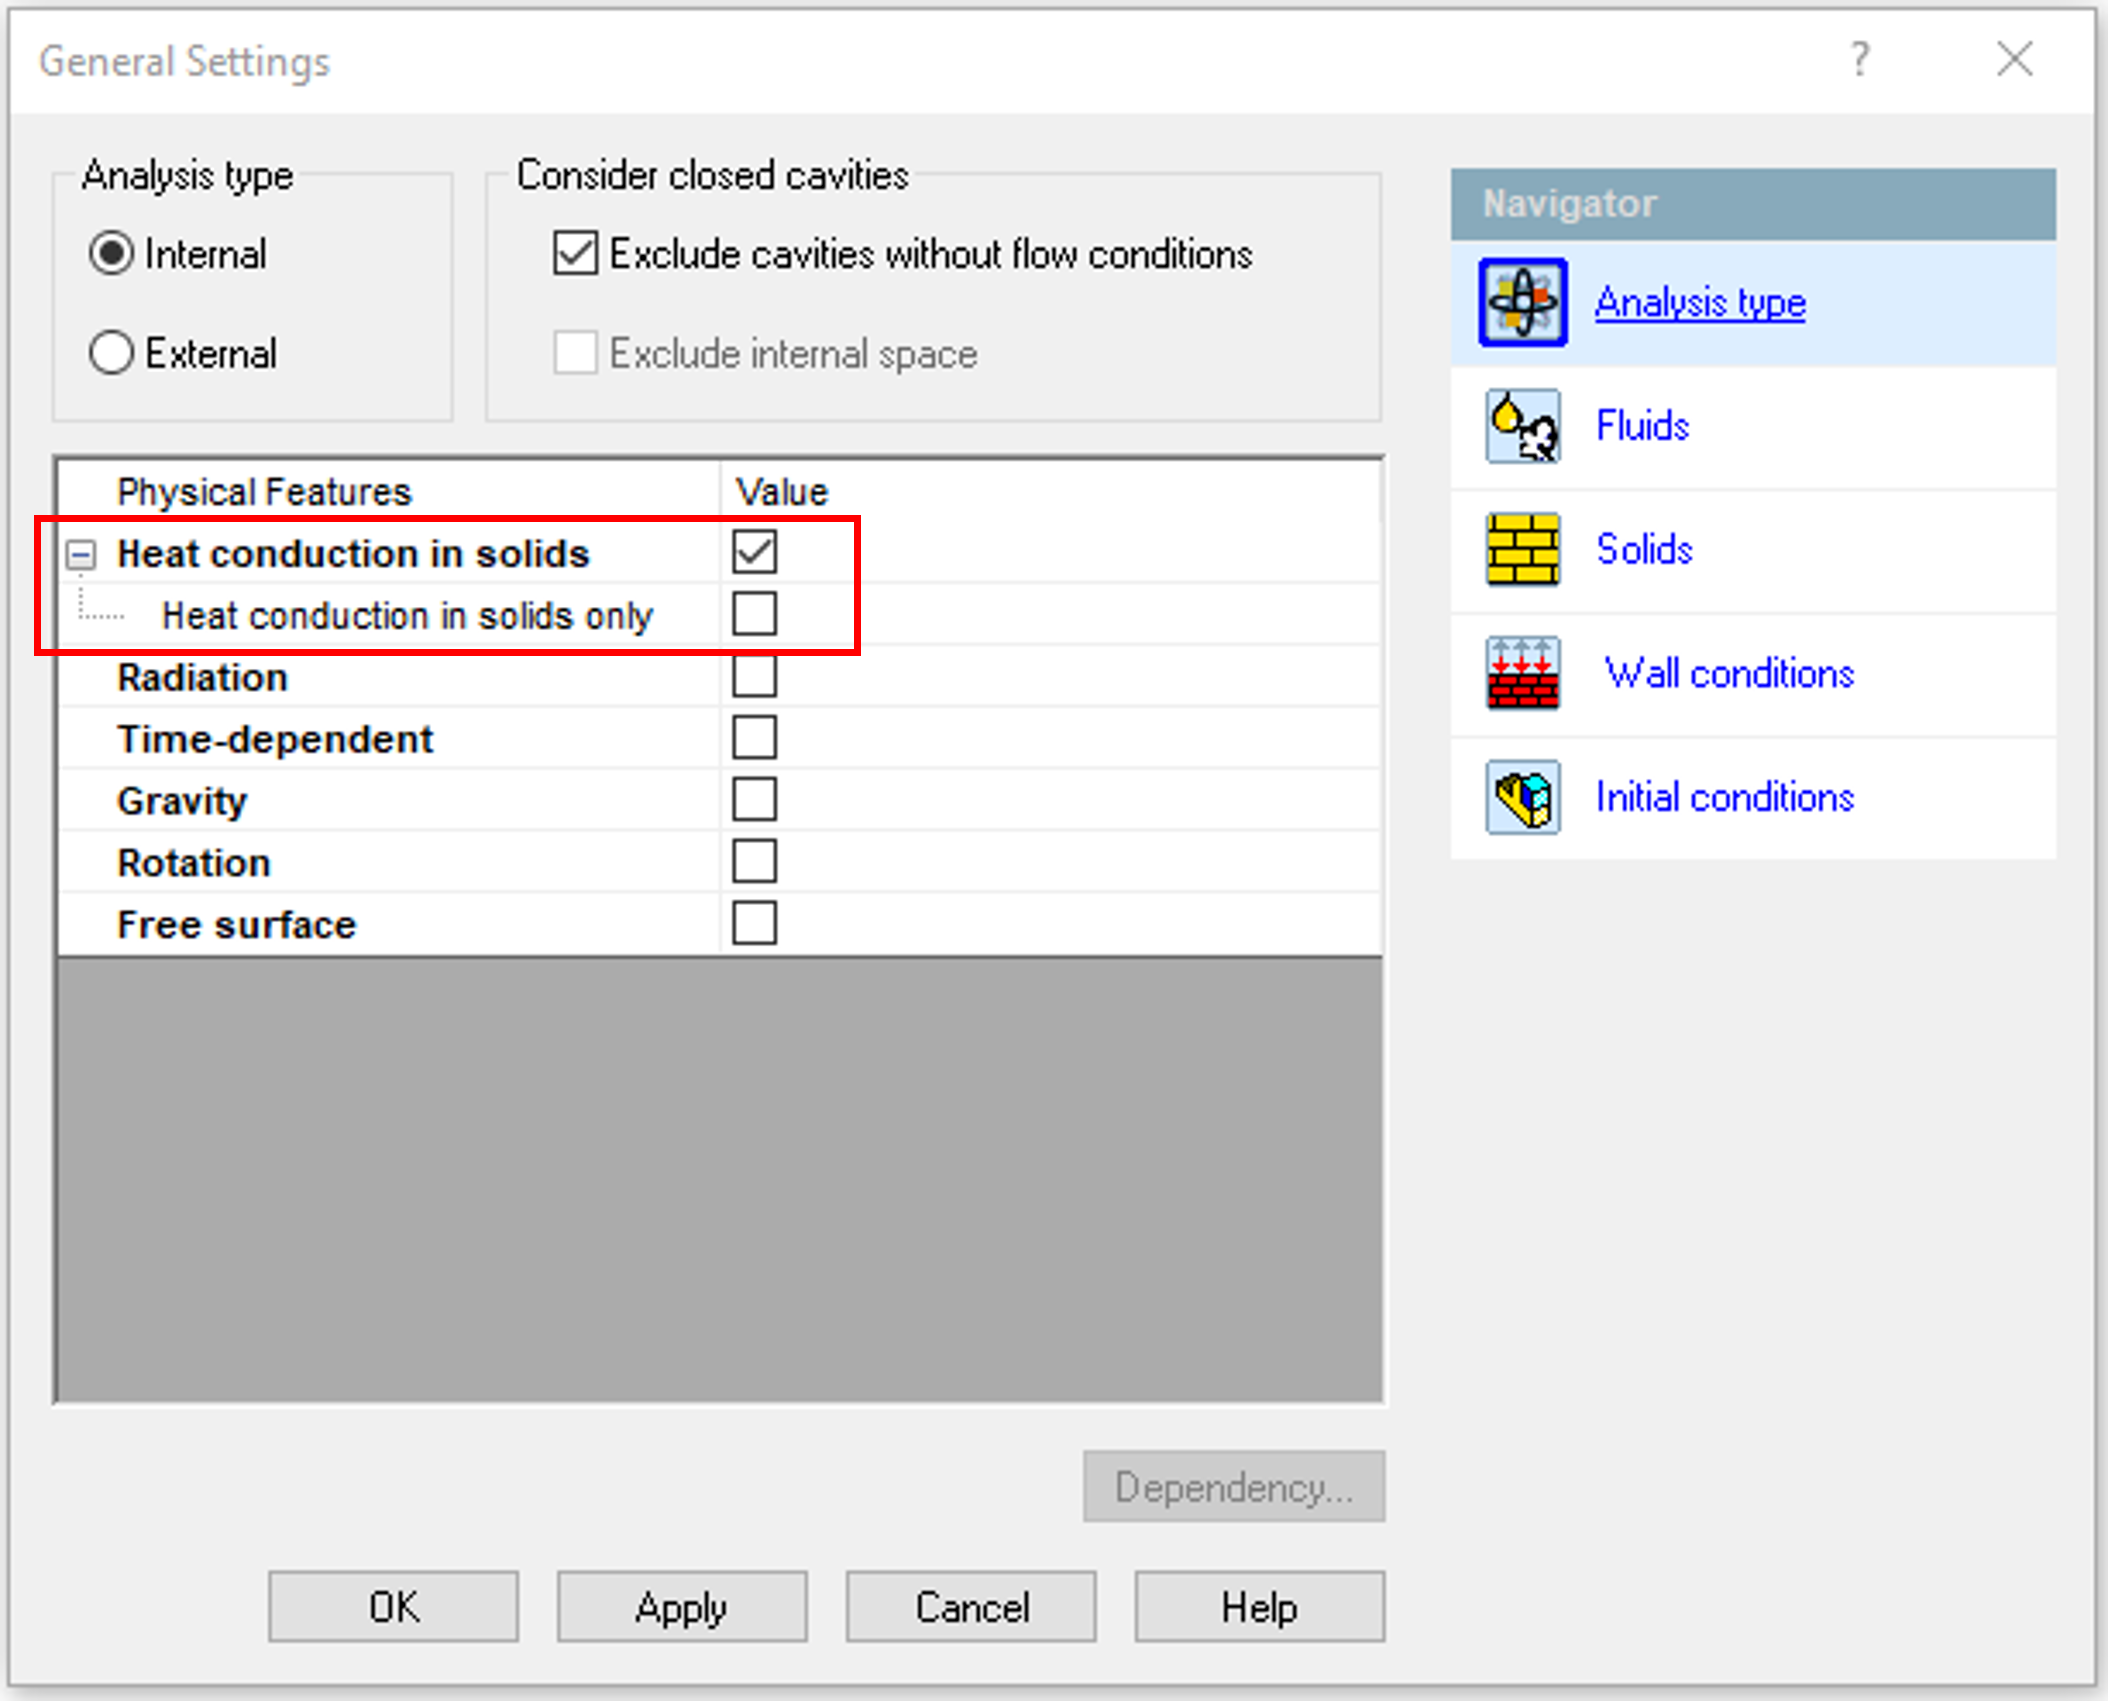This screenshot has width=2108, height=1701.
Task: Open the Fluids navigator page link
Action: [1642, 426]
